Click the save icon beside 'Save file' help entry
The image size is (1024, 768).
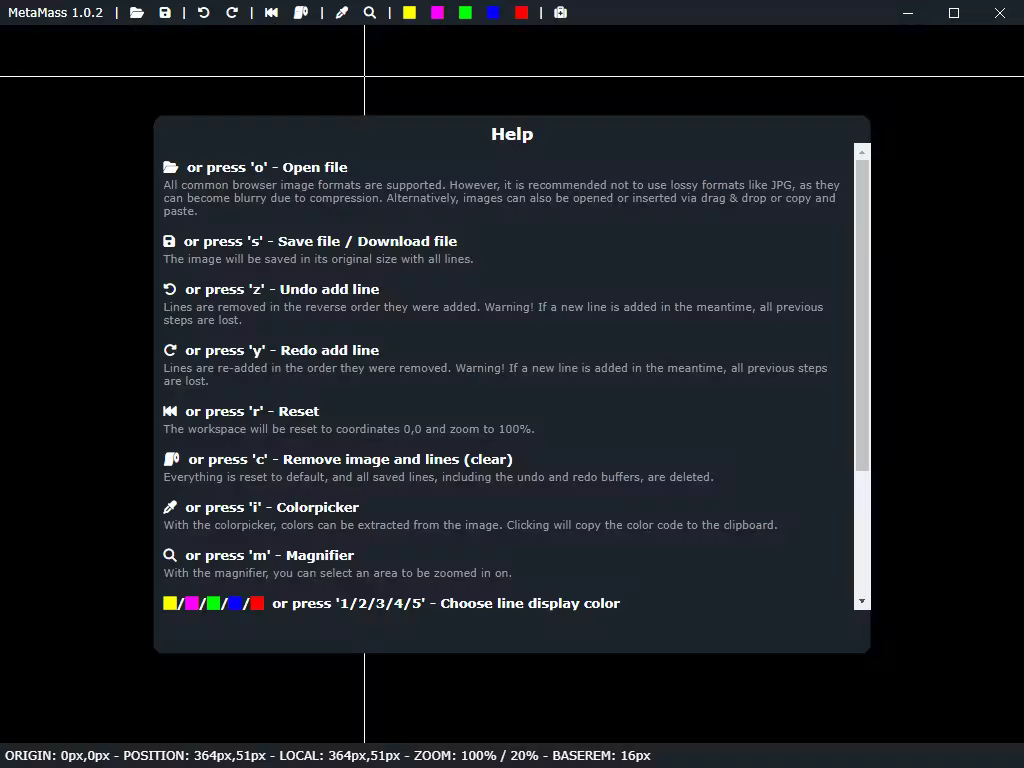tap(170, 241)
